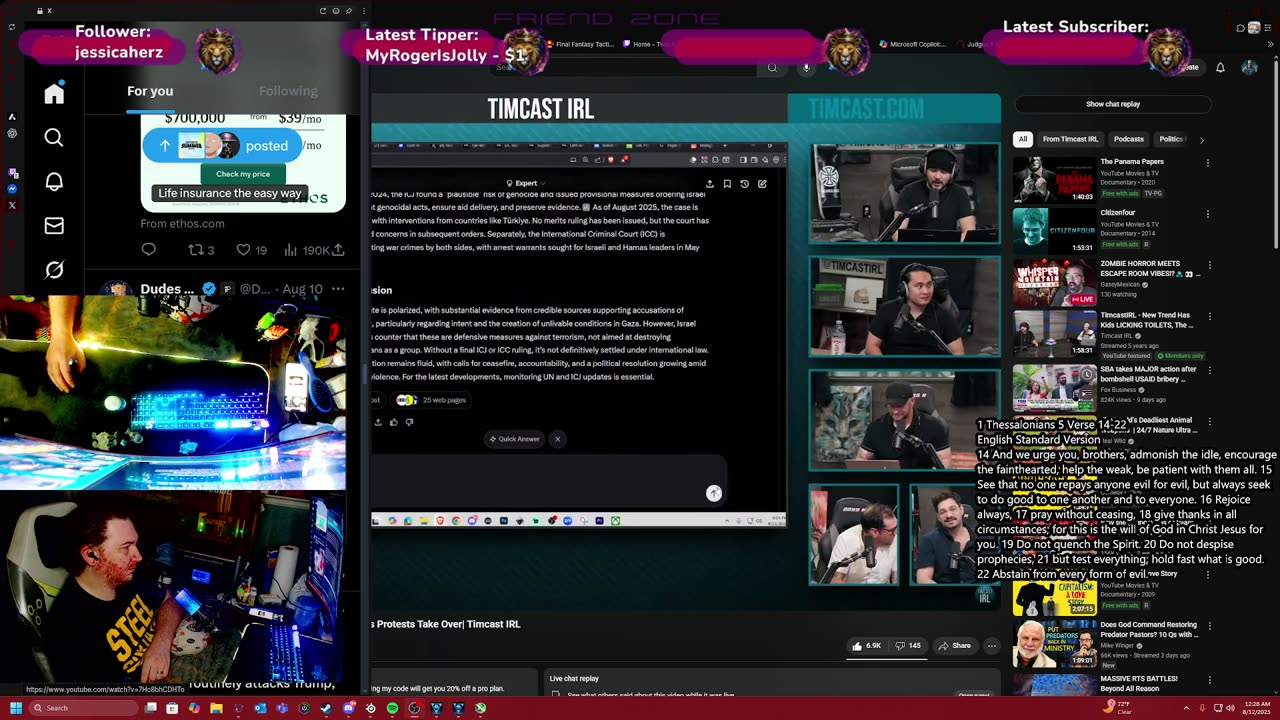This screenshot has width=1280, height=720.
Task: Open Steam from the taskbar
Action: [326, 708]
